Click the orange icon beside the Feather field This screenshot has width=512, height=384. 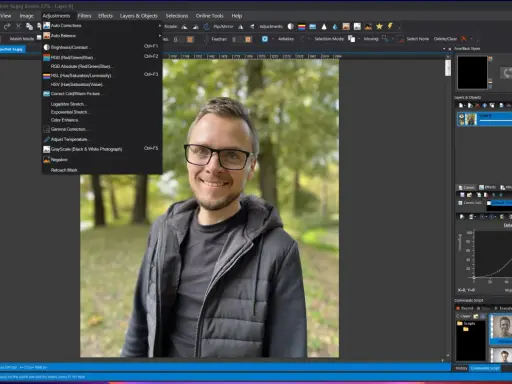(248, 39)
